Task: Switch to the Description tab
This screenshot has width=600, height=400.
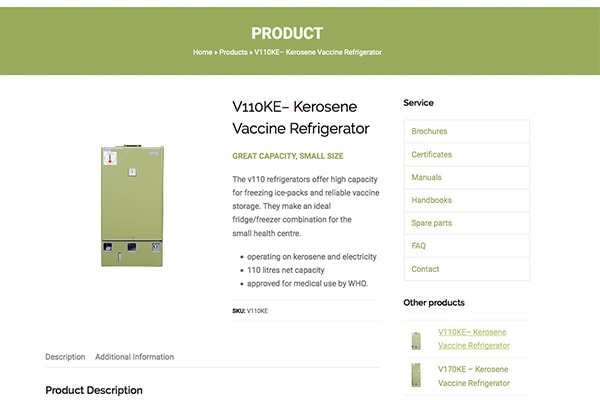Action: (65, 357)
